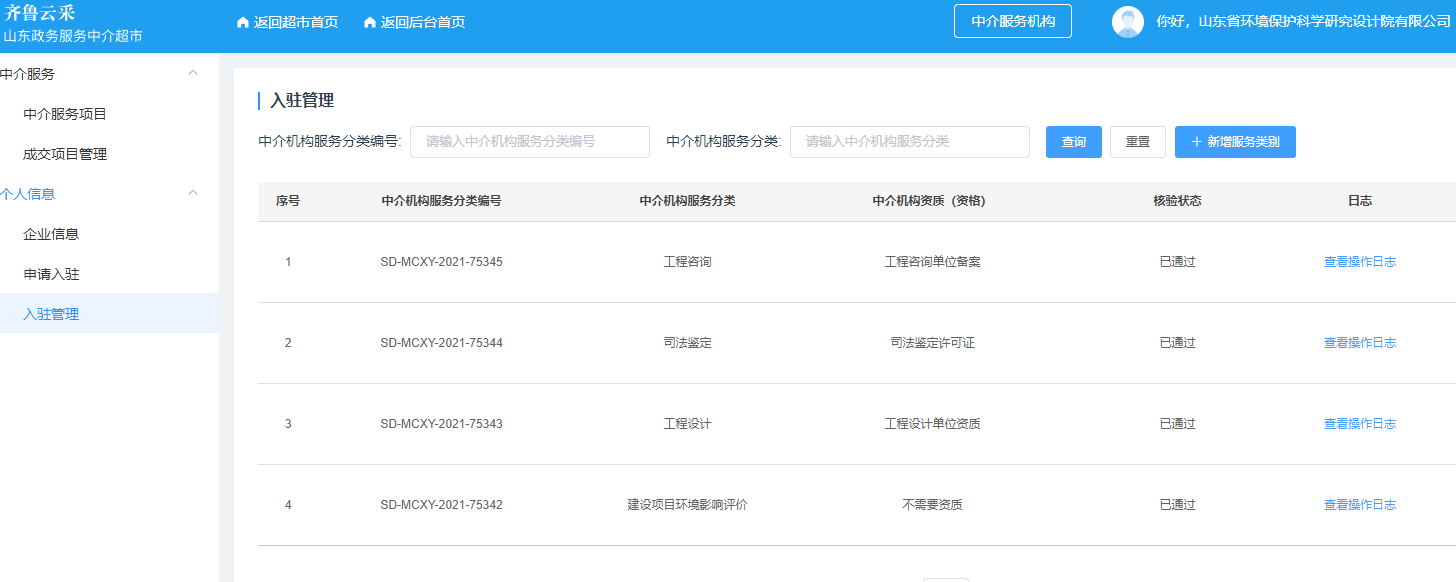View operation log for 工程设计 row
1456x582 pixels.
1360,424
